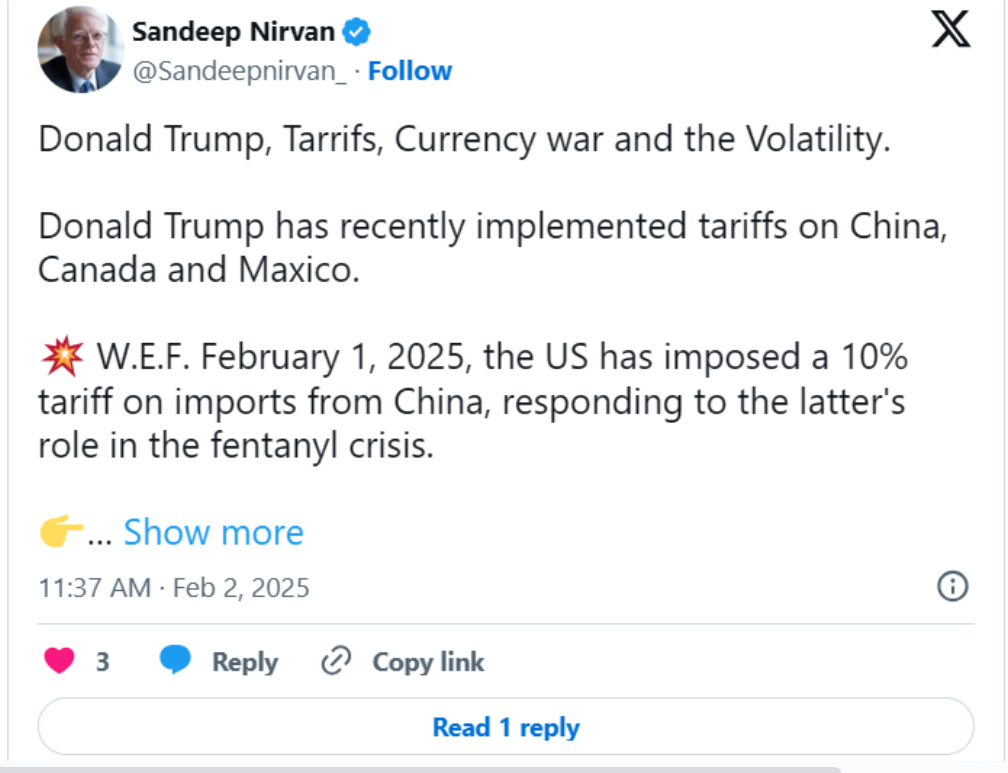Click the chain link copy icon
1008x773 pixels.
click(x=336, y=660)
